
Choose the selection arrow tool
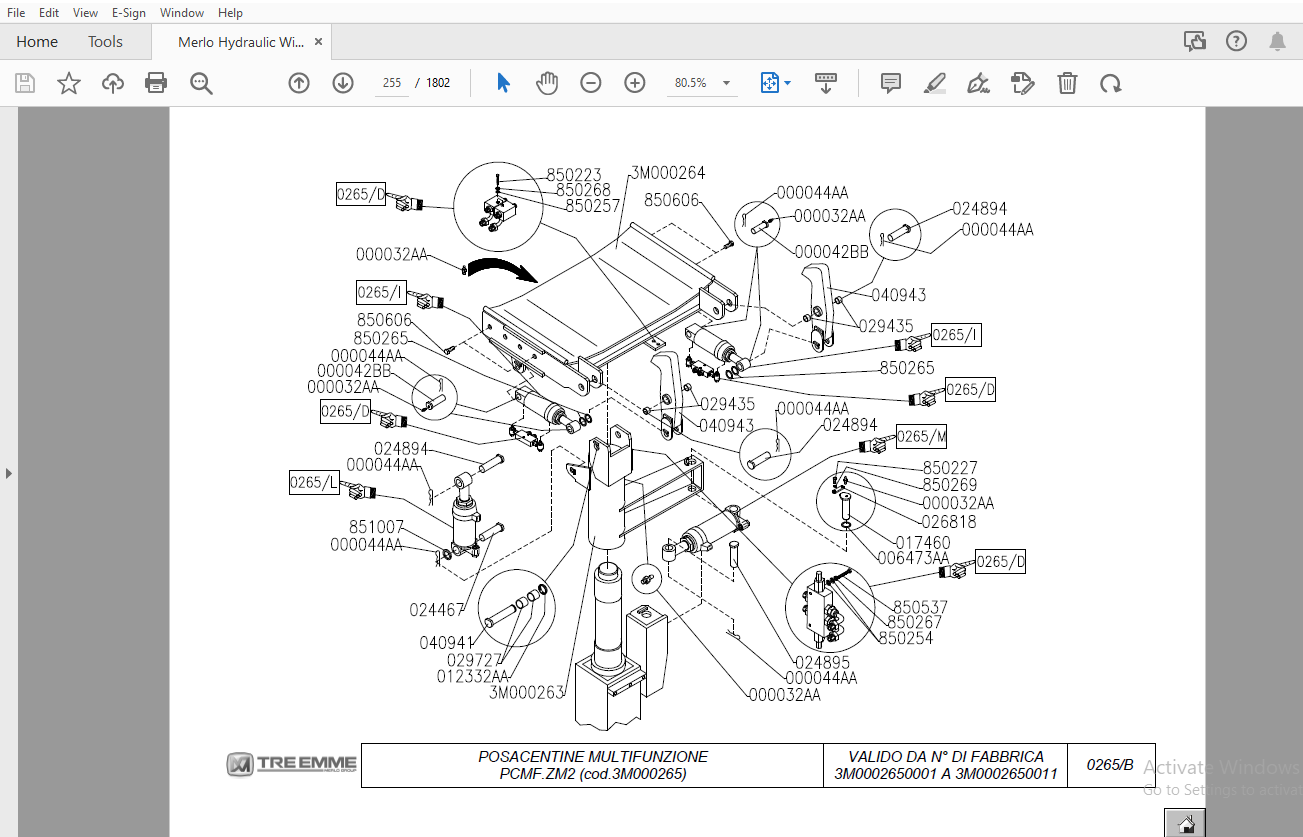pyautogui.click(x=503, y=83)
